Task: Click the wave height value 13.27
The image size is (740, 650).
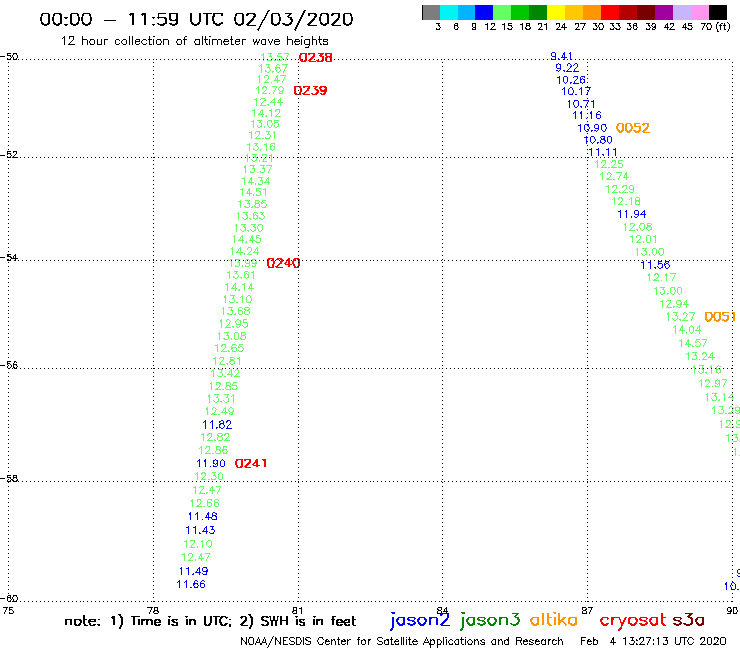Action: [x=681, y=317]
